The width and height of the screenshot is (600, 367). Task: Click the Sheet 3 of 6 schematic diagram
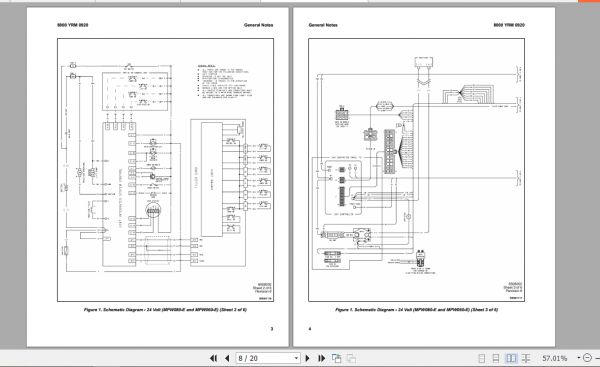(x=416, y=170)
